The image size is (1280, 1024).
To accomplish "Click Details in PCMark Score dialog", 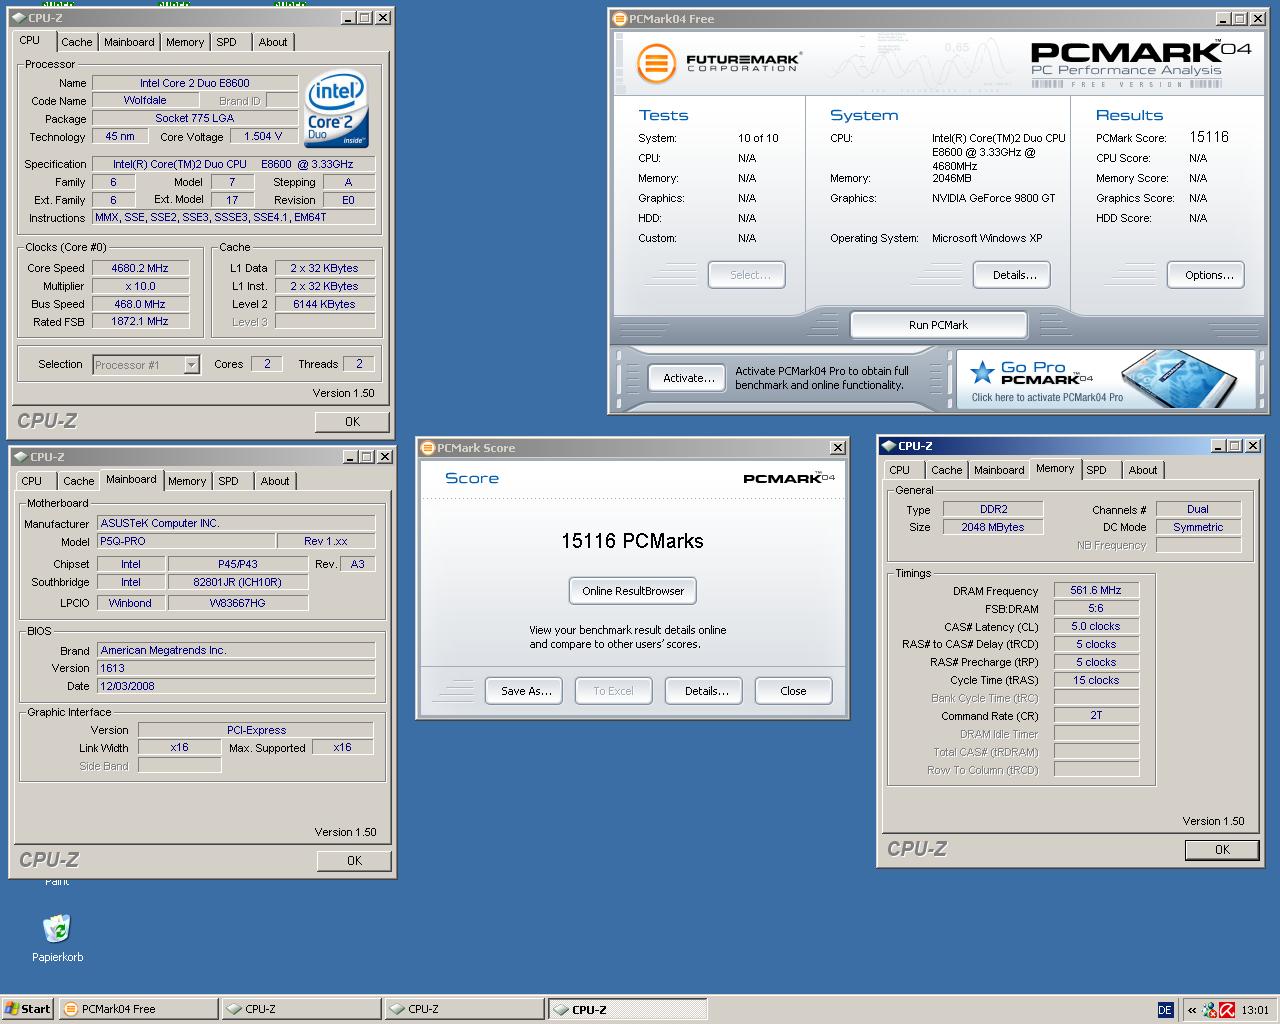I will click(706, 691).
